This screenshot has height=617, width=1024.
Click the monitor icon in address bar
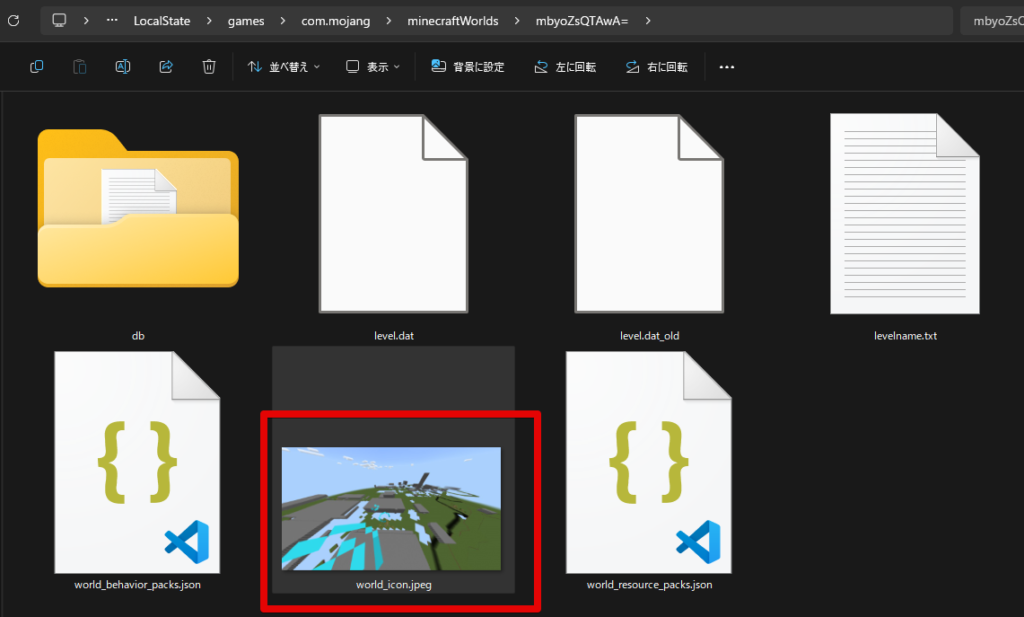pyautogui.click(x=60, y=21)
